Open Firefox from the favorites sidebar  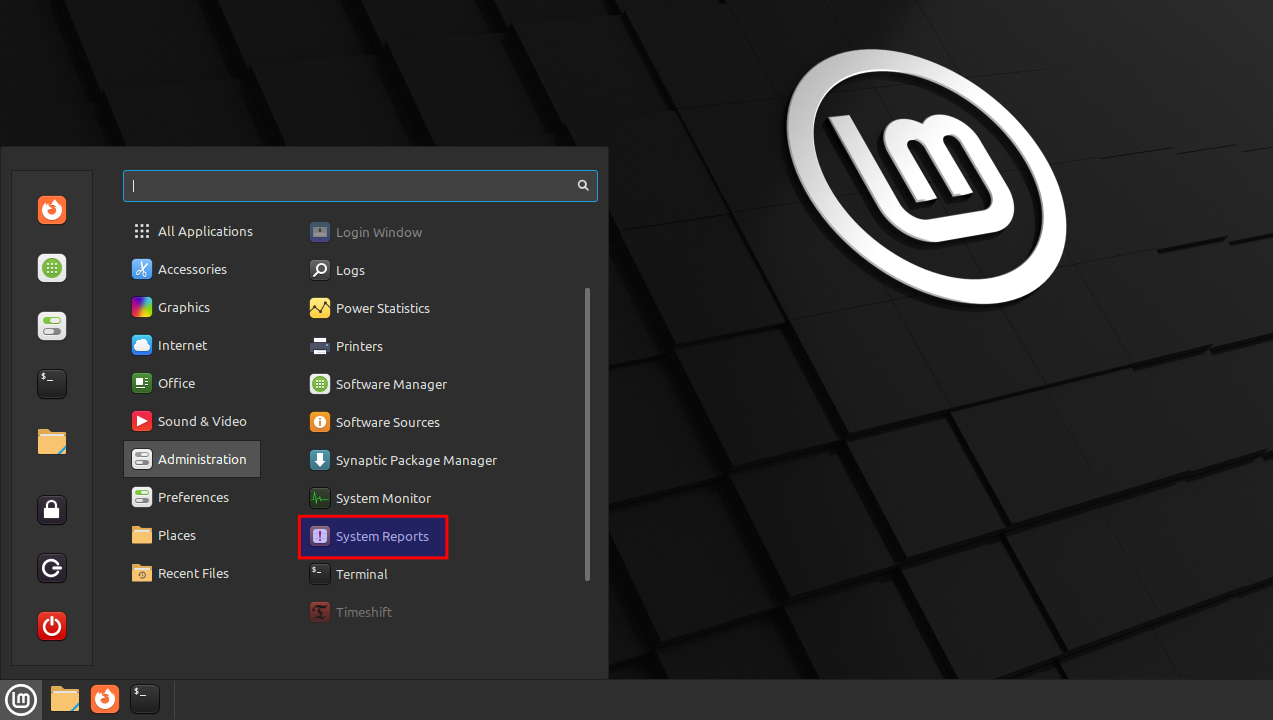pos(52,210)
